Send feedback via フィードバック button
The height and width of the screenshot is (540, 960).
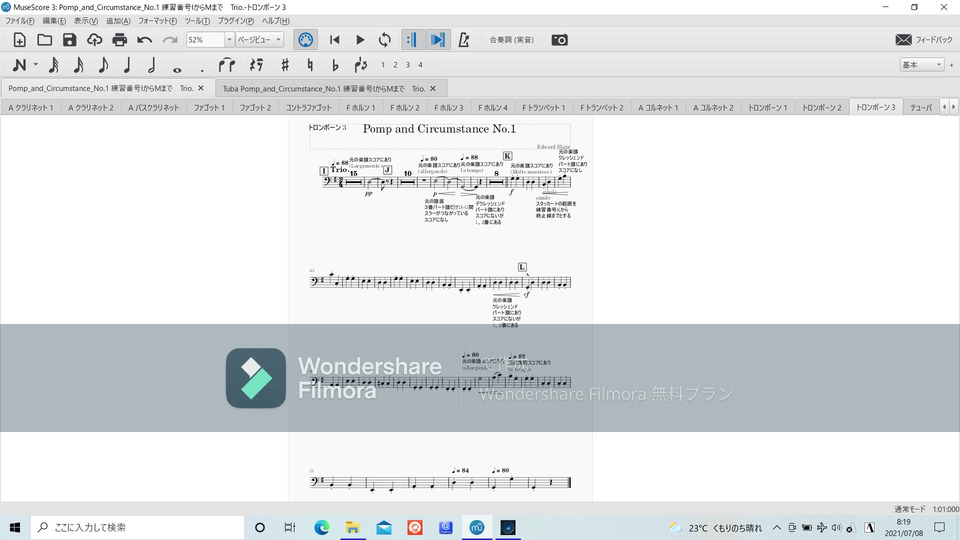coord(923,40)
